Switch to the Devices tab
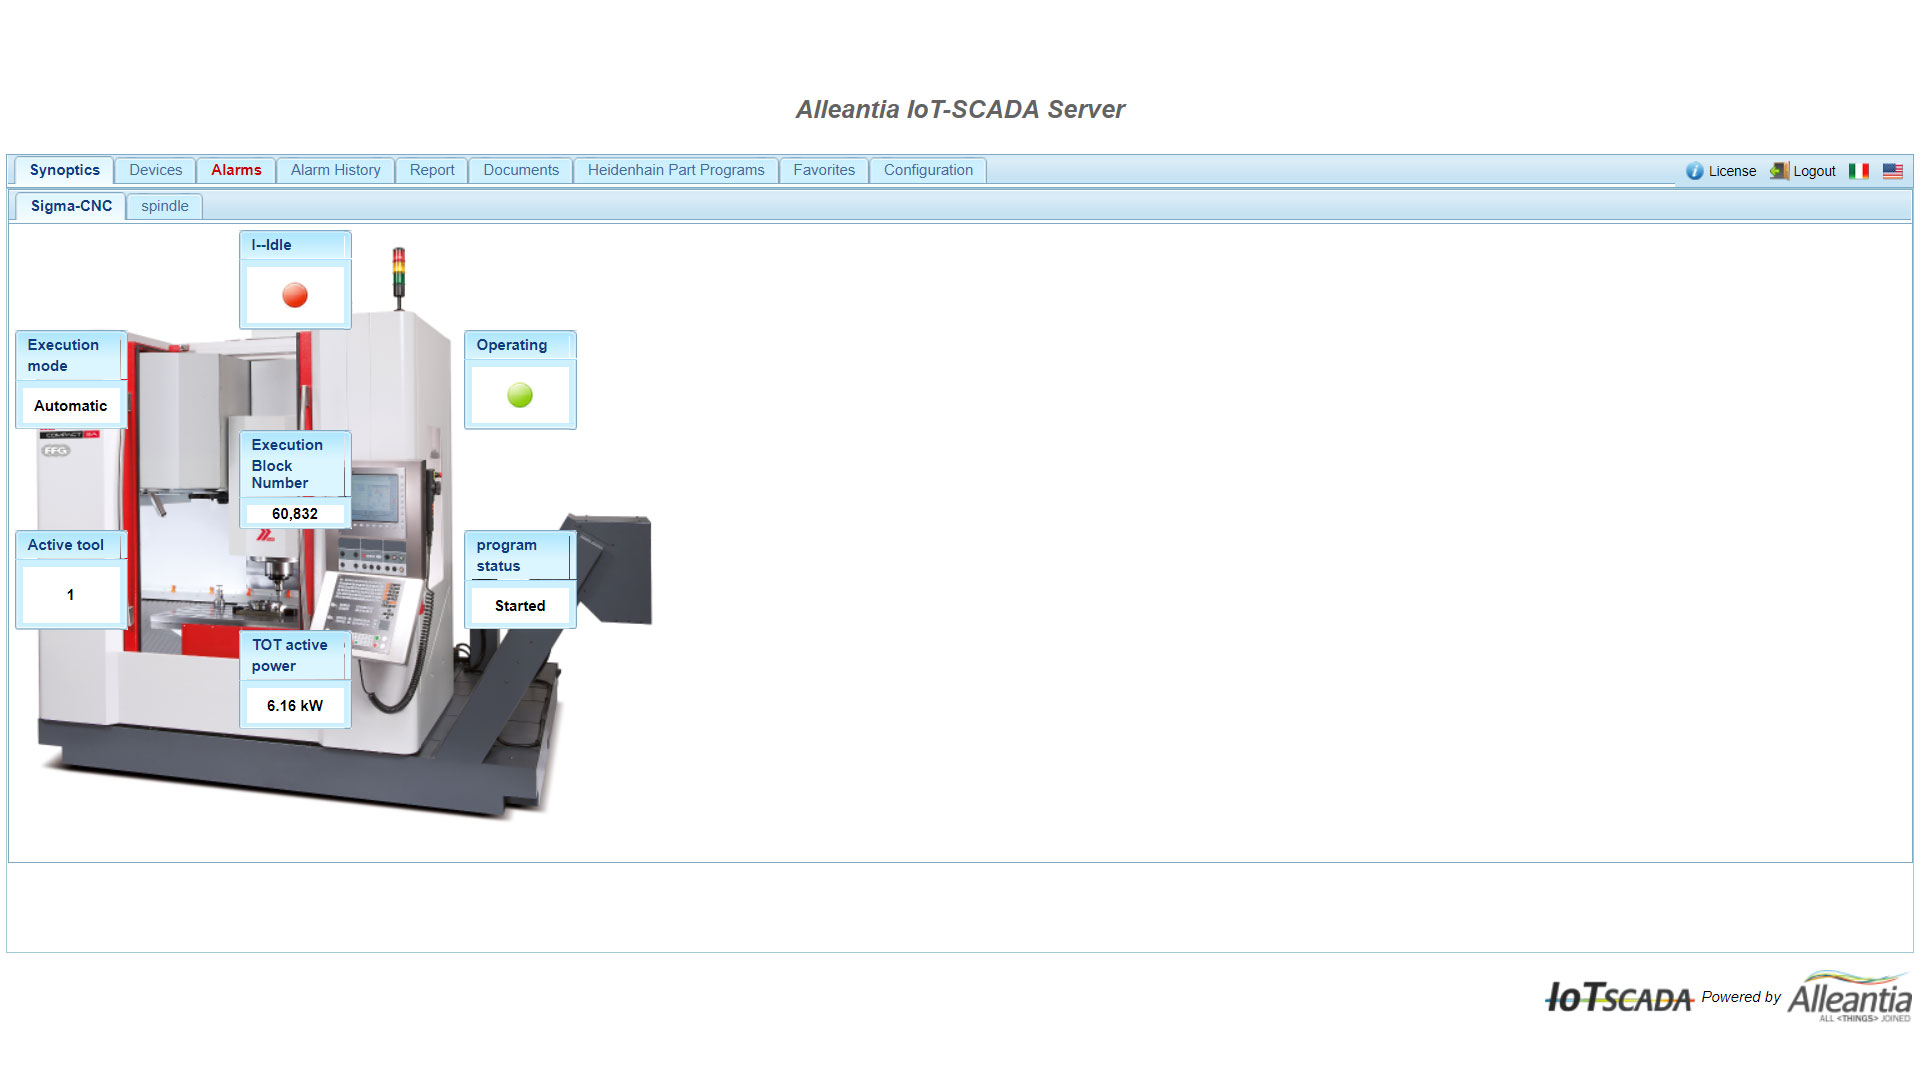Image resolution: width=1920 pixels, height=1080 pixels. 154,170
